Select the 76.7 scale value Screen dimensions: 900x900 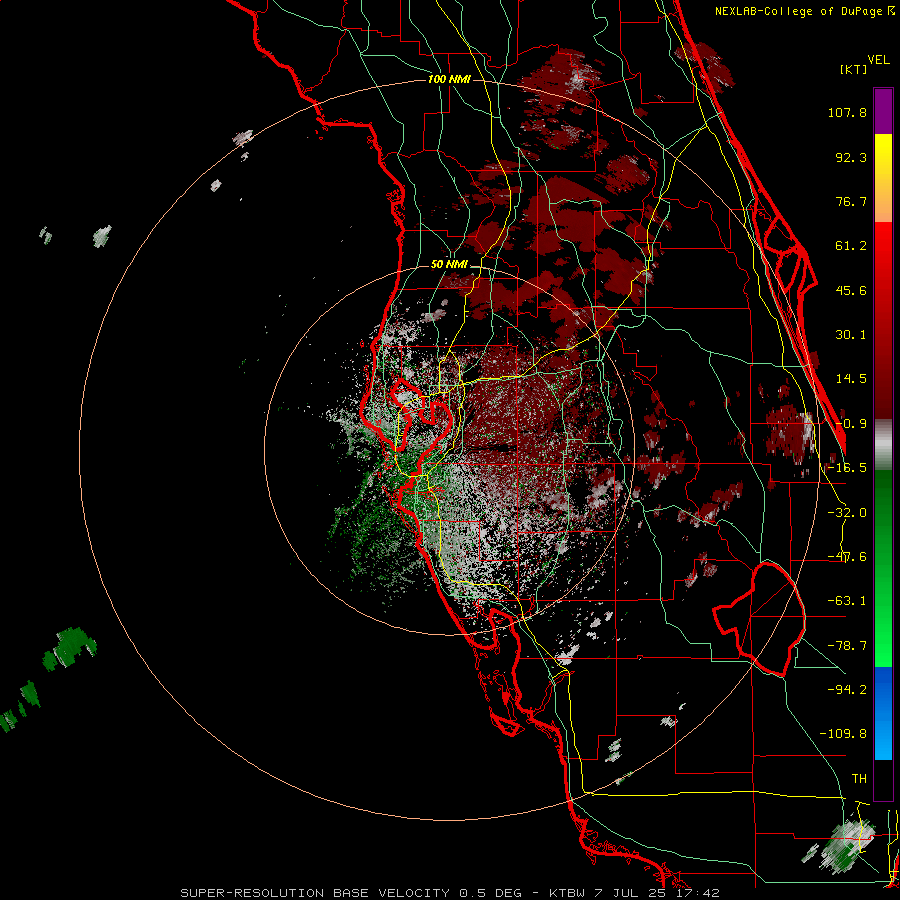851,201
